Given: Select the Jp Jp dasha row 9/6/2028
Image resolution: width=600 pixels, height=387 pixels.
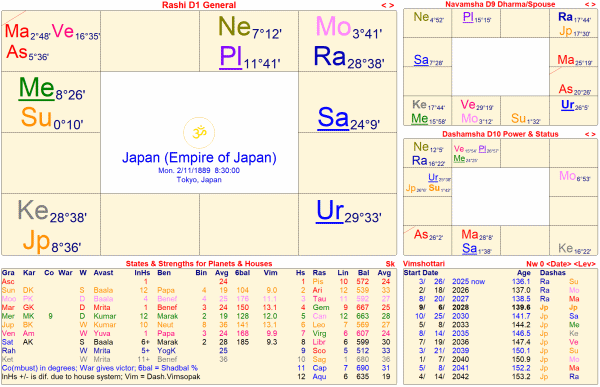Looking at the screenshot, I should (500, 307).
